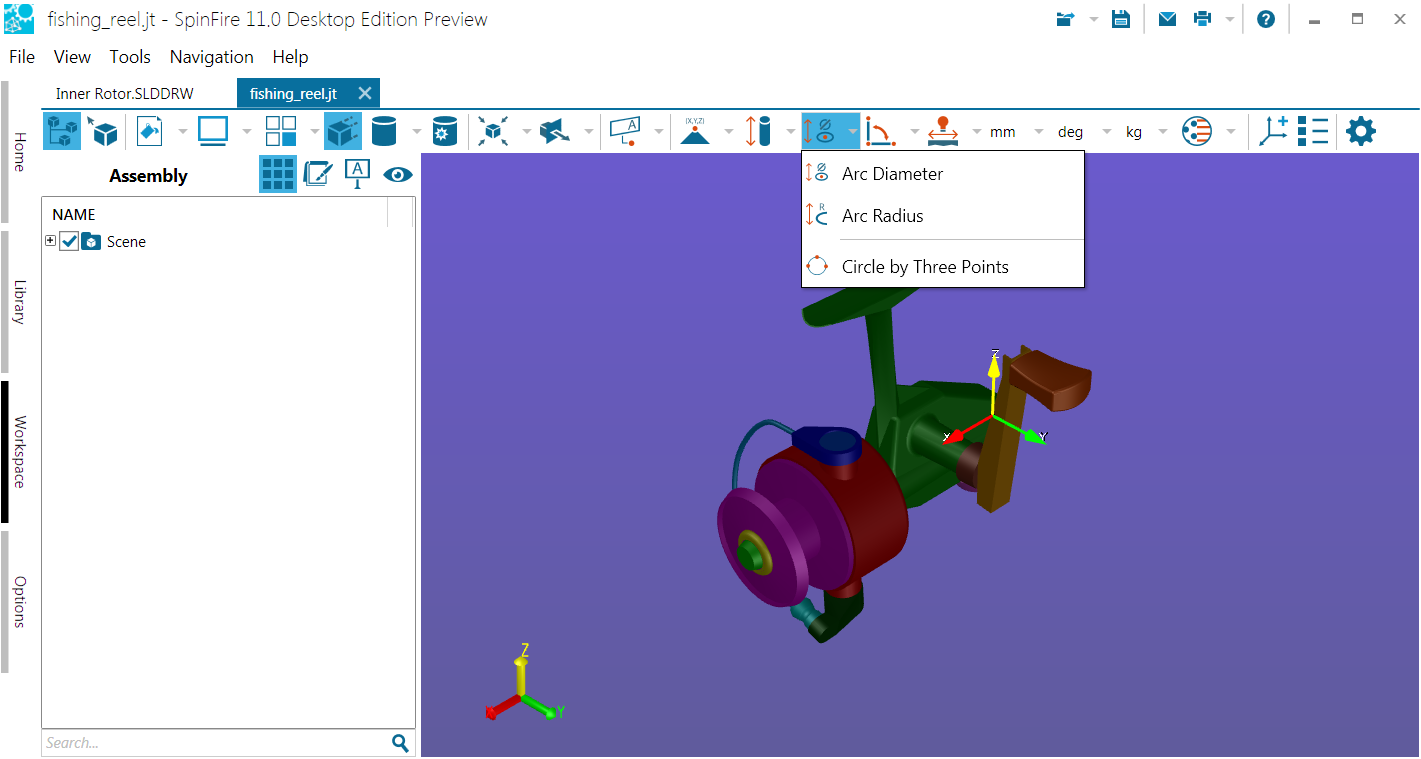
Task: Toggle the eye visibility icon in Assembly panel
Action: click(x=398, y=174)
